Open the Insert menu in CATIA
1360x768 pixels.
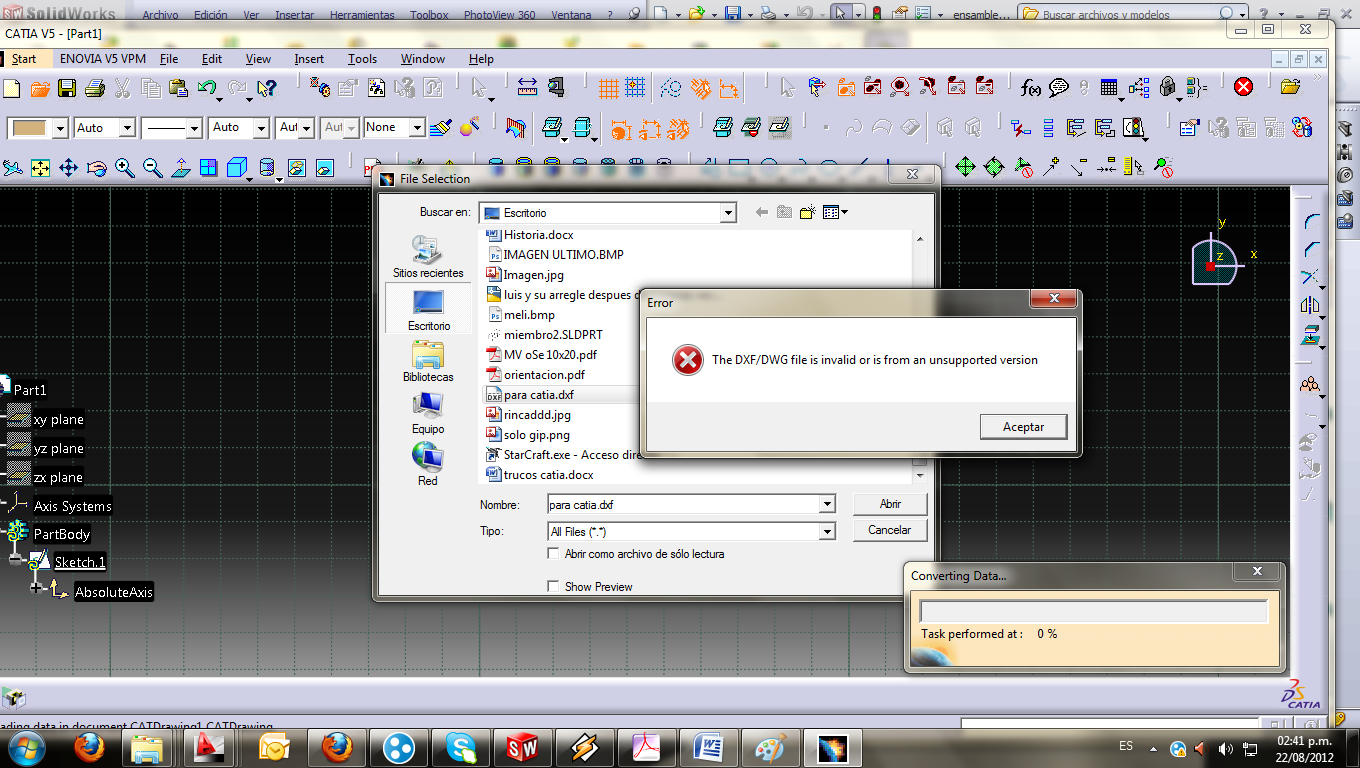click(309, 59)
